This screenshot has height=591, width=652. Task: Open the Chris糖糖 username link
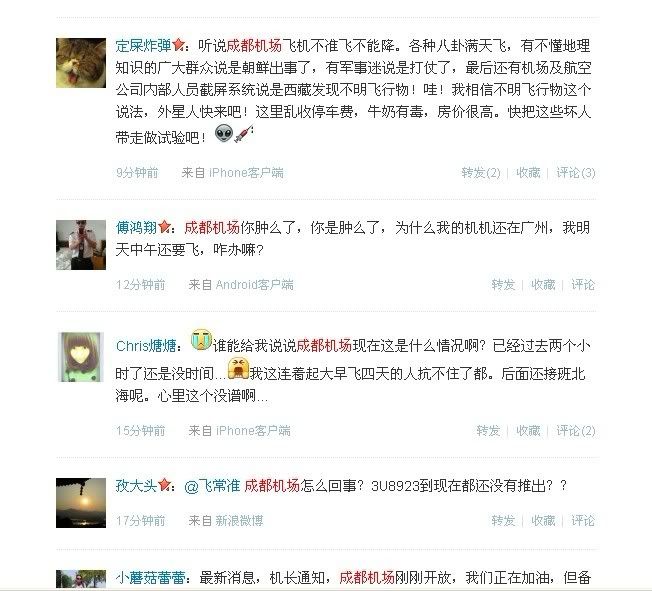(x=146, y=346)
